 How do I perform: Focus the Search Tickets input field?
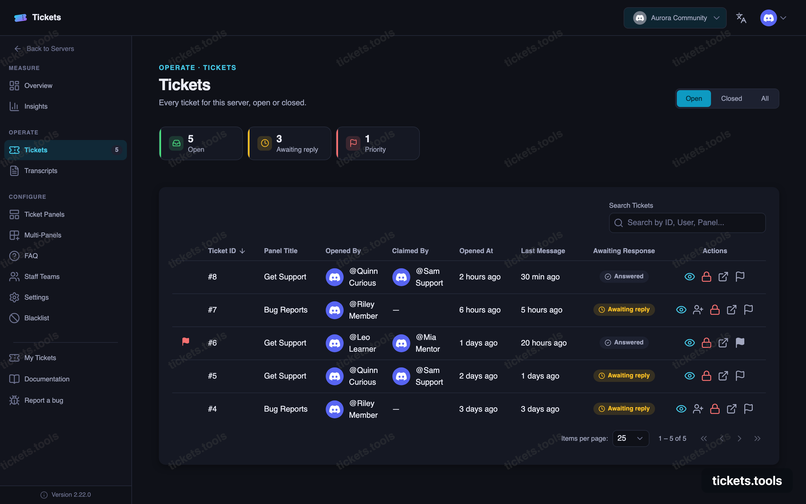click(687, 223)
